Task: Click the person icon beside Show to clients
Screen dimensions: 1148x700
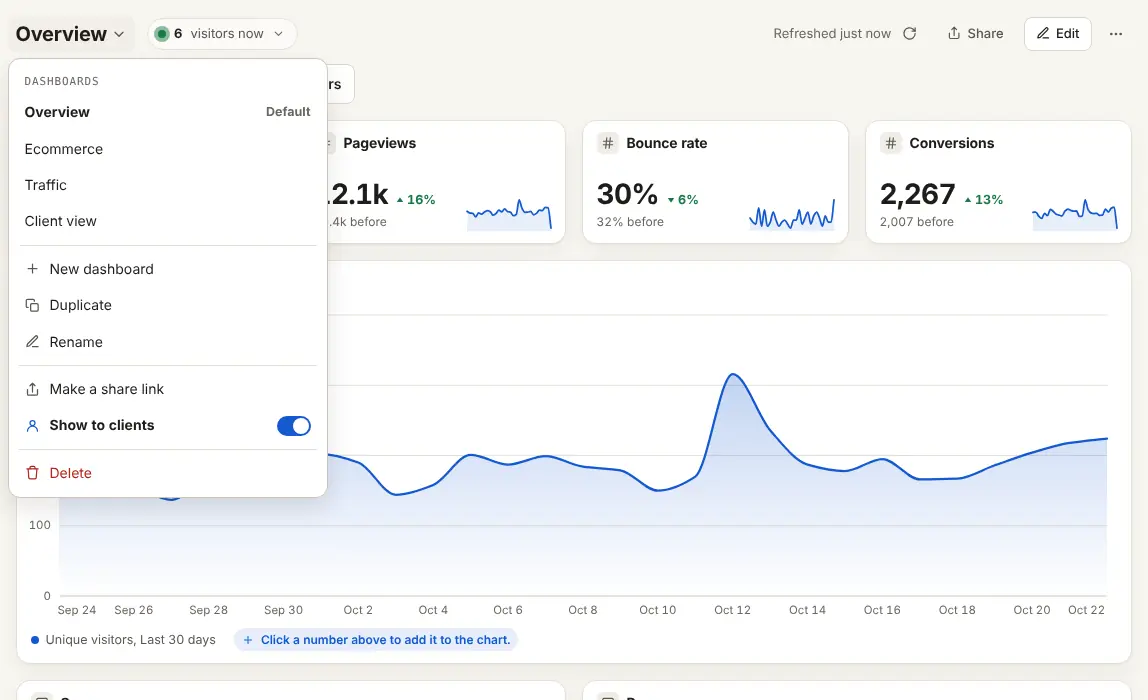Action: [x=32, y=425]
